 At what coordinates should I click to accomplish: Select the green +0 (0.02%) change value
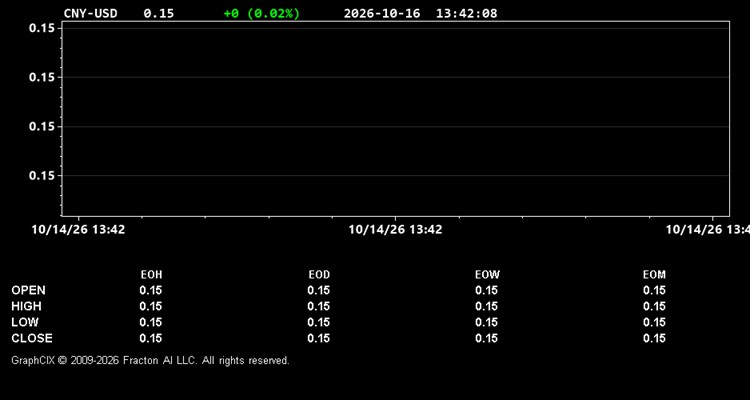[262, 13]
